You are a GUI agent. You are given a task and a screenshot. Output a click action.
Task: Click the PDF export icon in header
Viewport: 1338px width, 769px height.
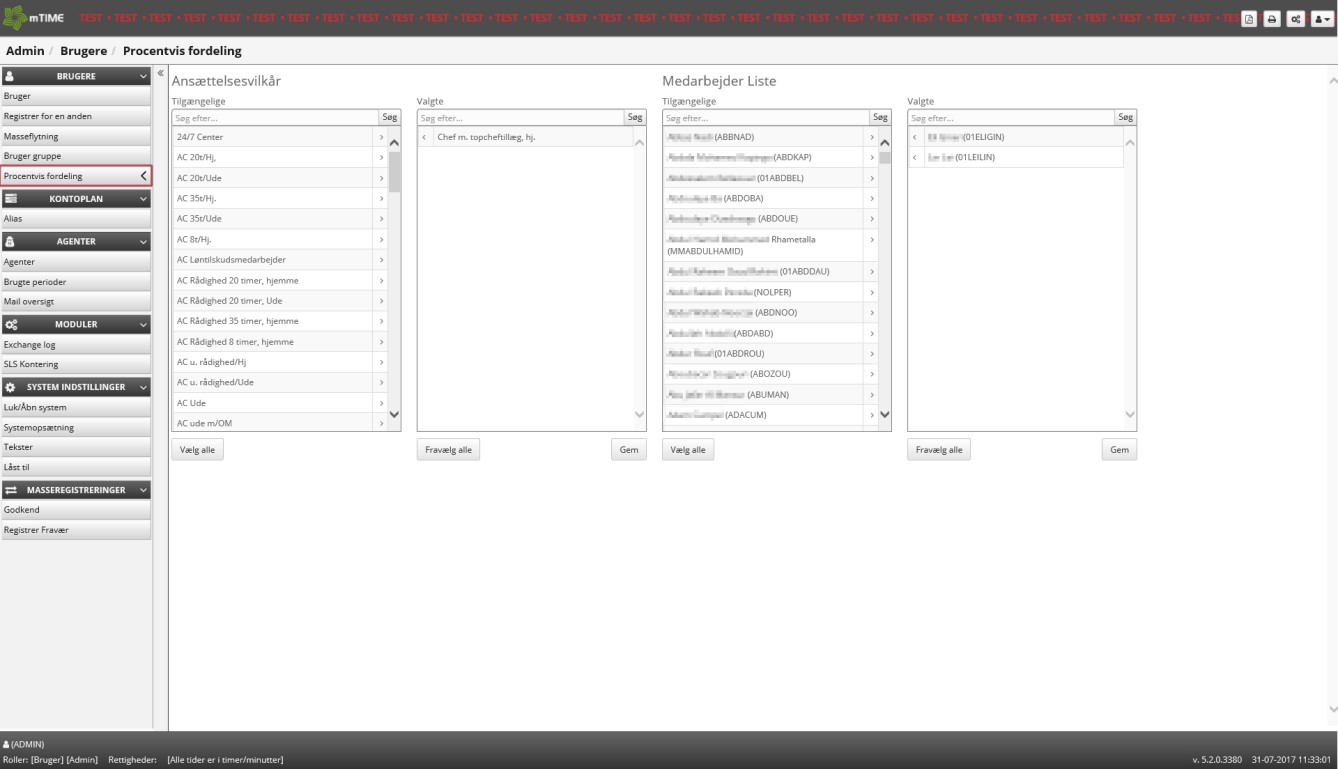(x=1250, y=19)
